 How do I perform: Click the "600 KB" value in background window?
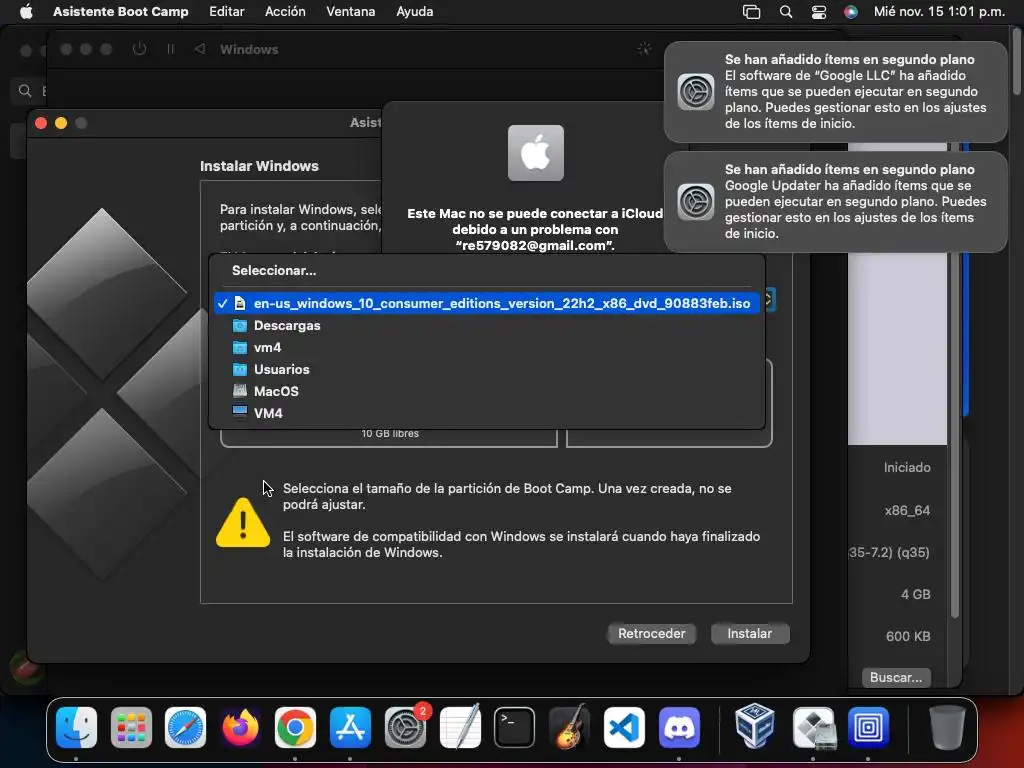(908, 636)
